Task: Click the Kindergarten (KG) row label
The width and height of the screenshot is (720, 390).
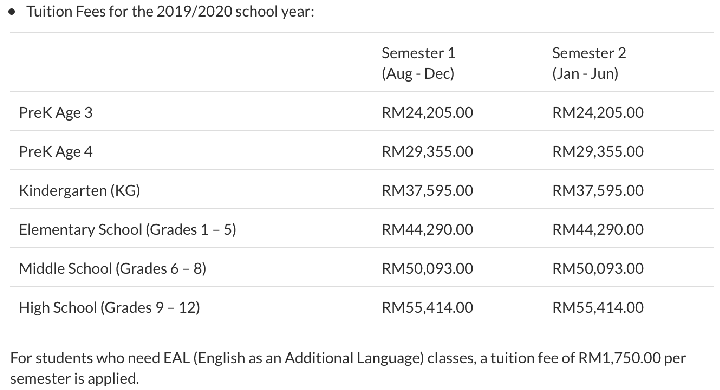Action: (x=79, y=191)
